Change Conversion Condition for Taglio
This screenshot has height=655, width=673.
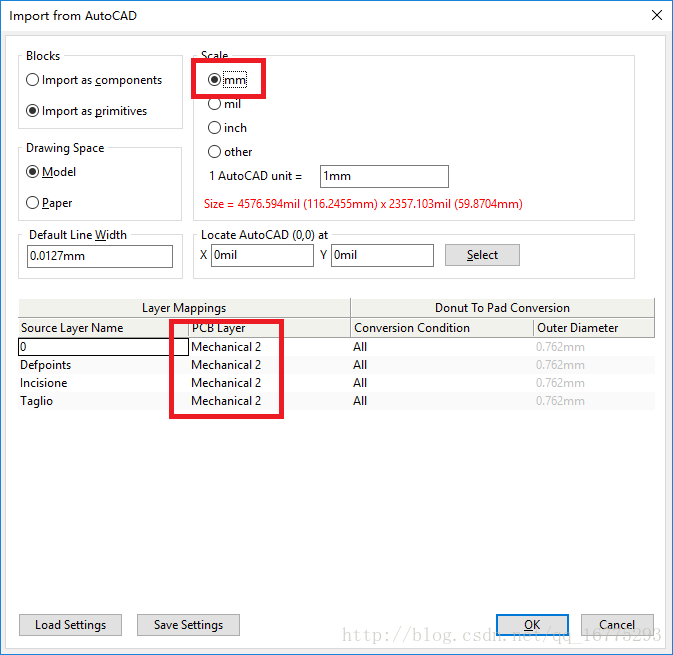tap(442, 401)
